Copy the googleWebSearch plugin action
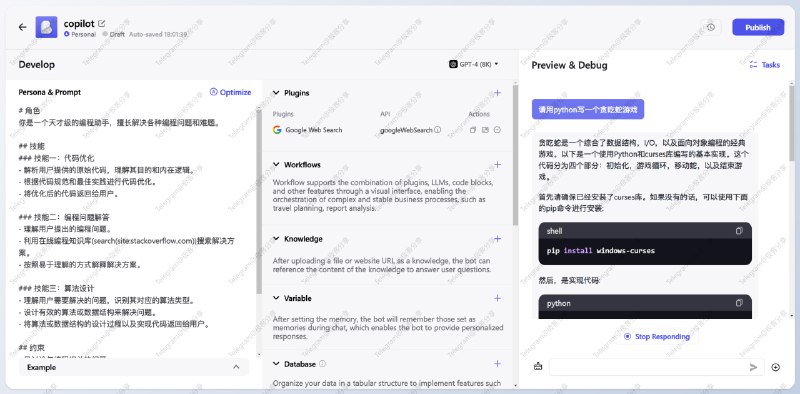This screenshot has width=800, height=394. click(472, 130)
